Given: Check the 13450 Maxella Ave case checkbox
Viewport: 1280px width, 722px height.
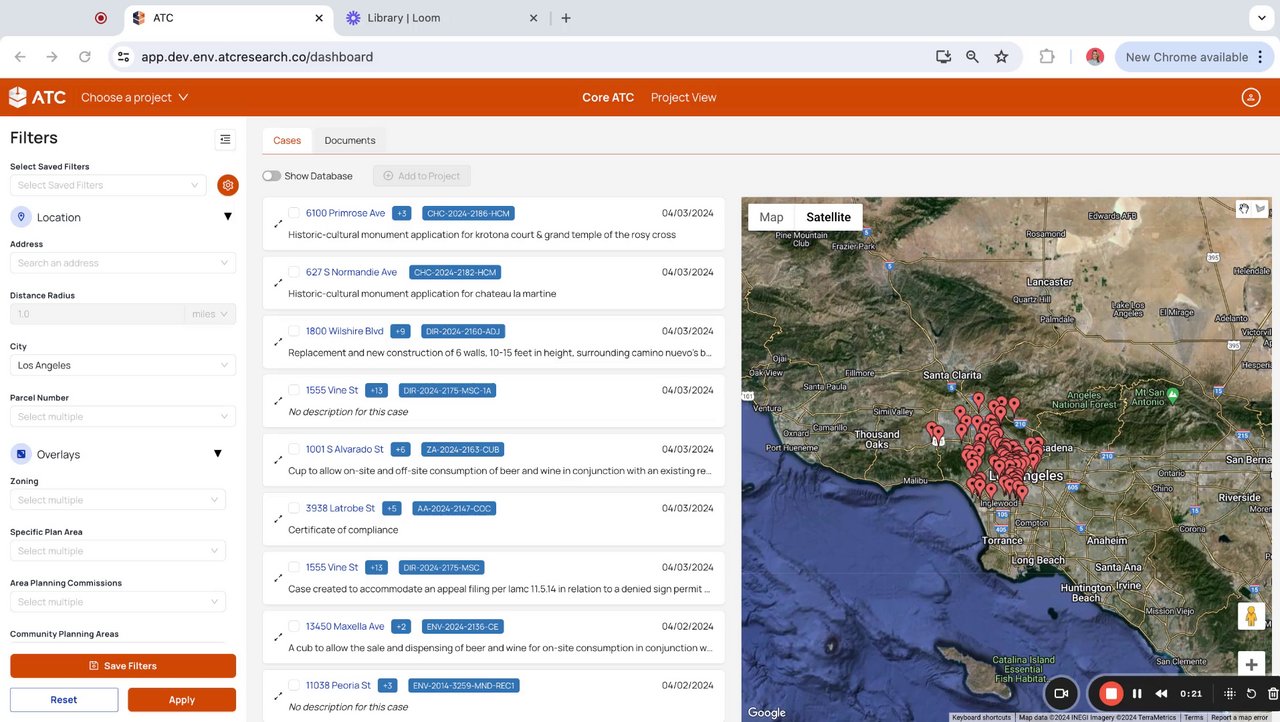Looking at the screenshot, I should tap(294, 626).
